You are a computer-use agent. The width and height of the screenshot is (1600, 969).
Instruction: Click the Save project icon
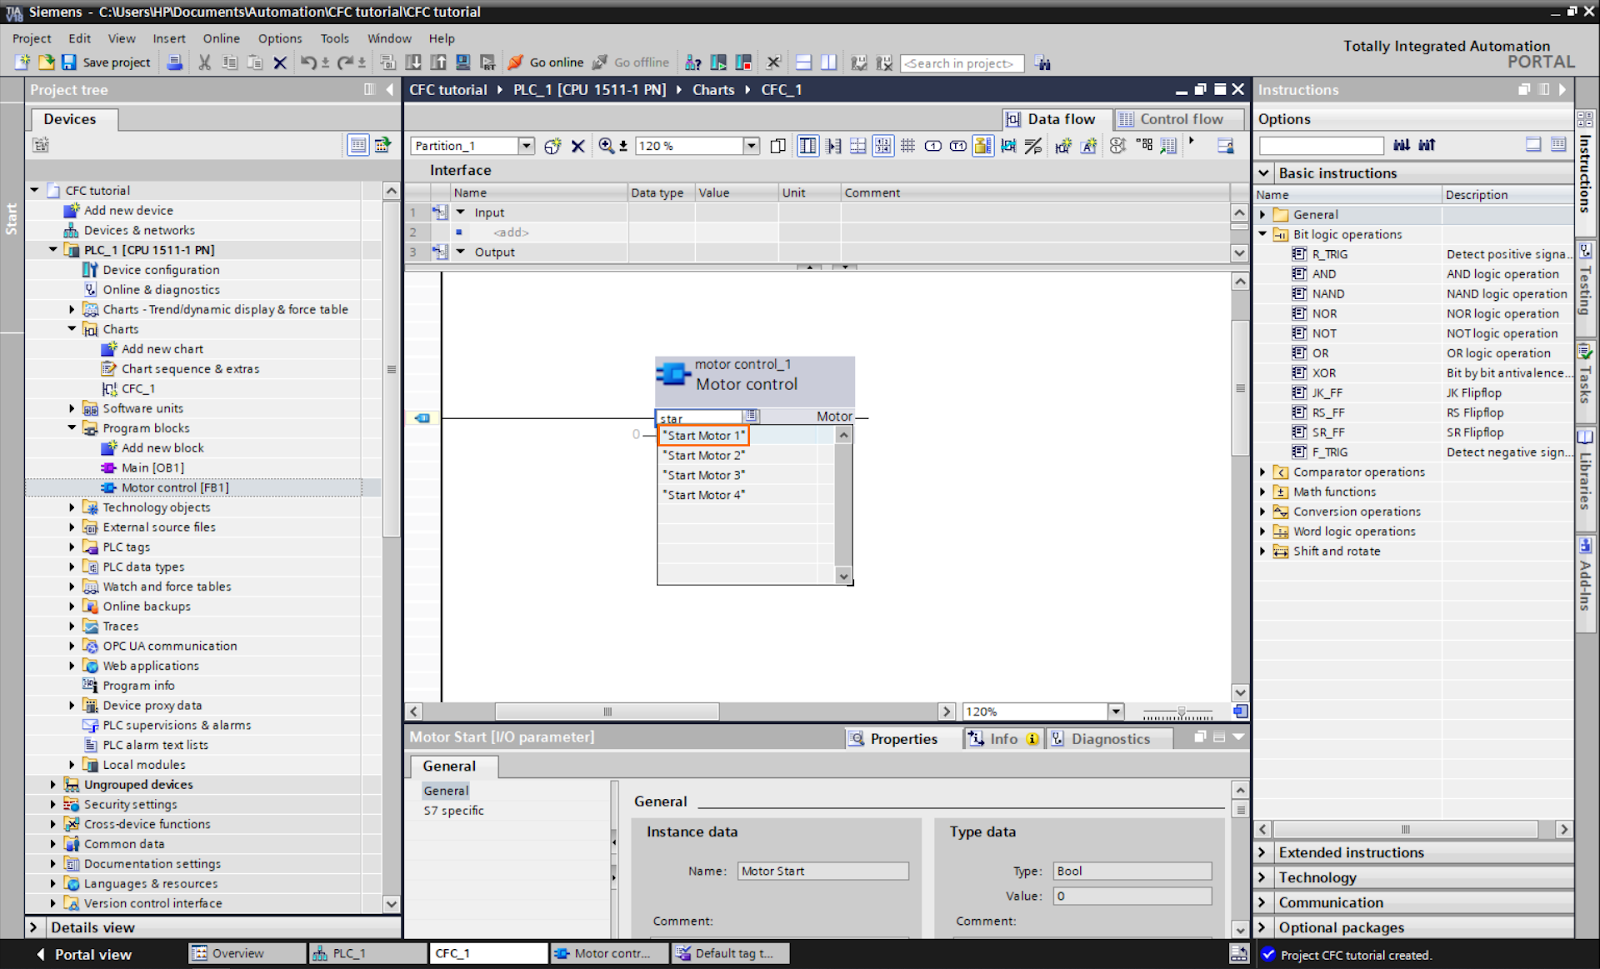69,62
